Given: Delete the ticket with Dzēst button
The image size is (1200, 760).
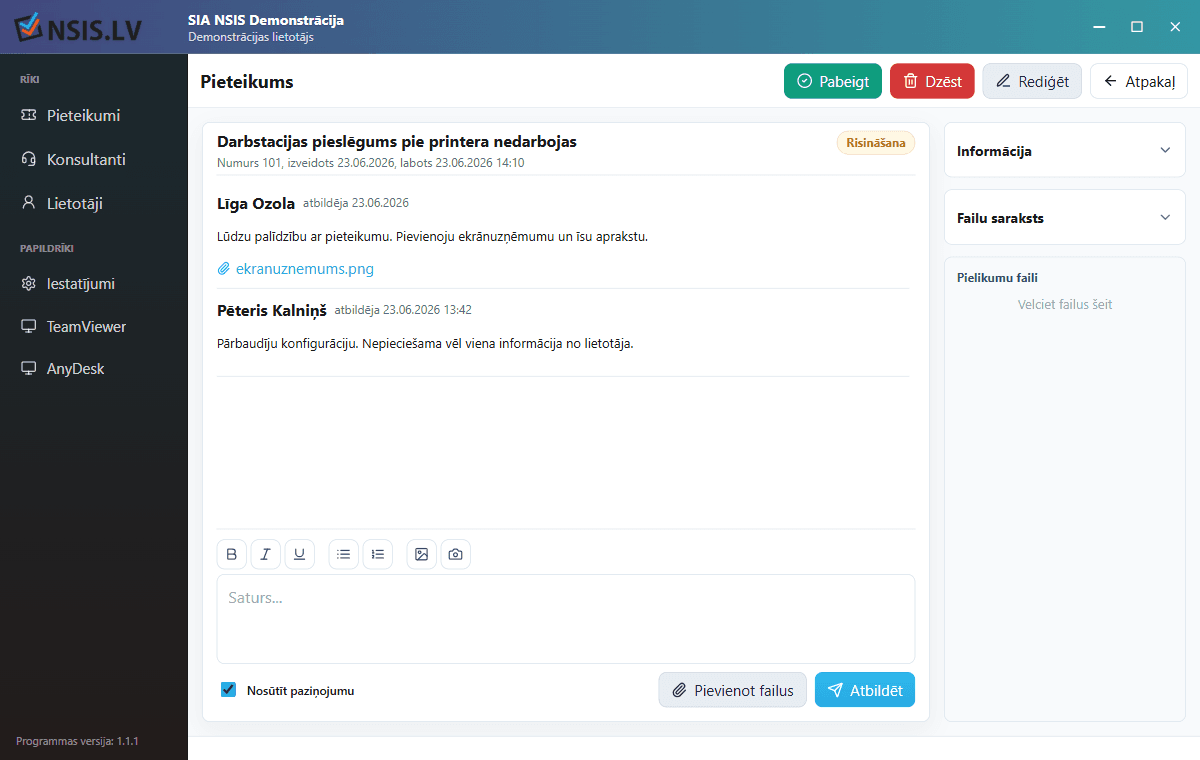Looking at the screenshot, I should [932, 81].
